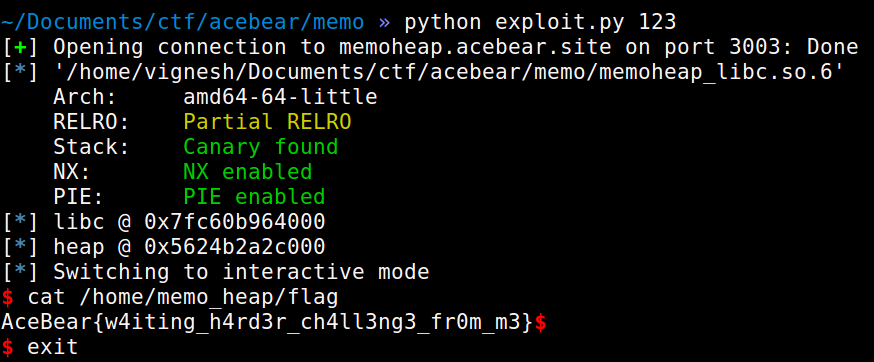Click the green 'NX enabled' value
This screenshot has height=362, width=874.
[x=248, y=172]
